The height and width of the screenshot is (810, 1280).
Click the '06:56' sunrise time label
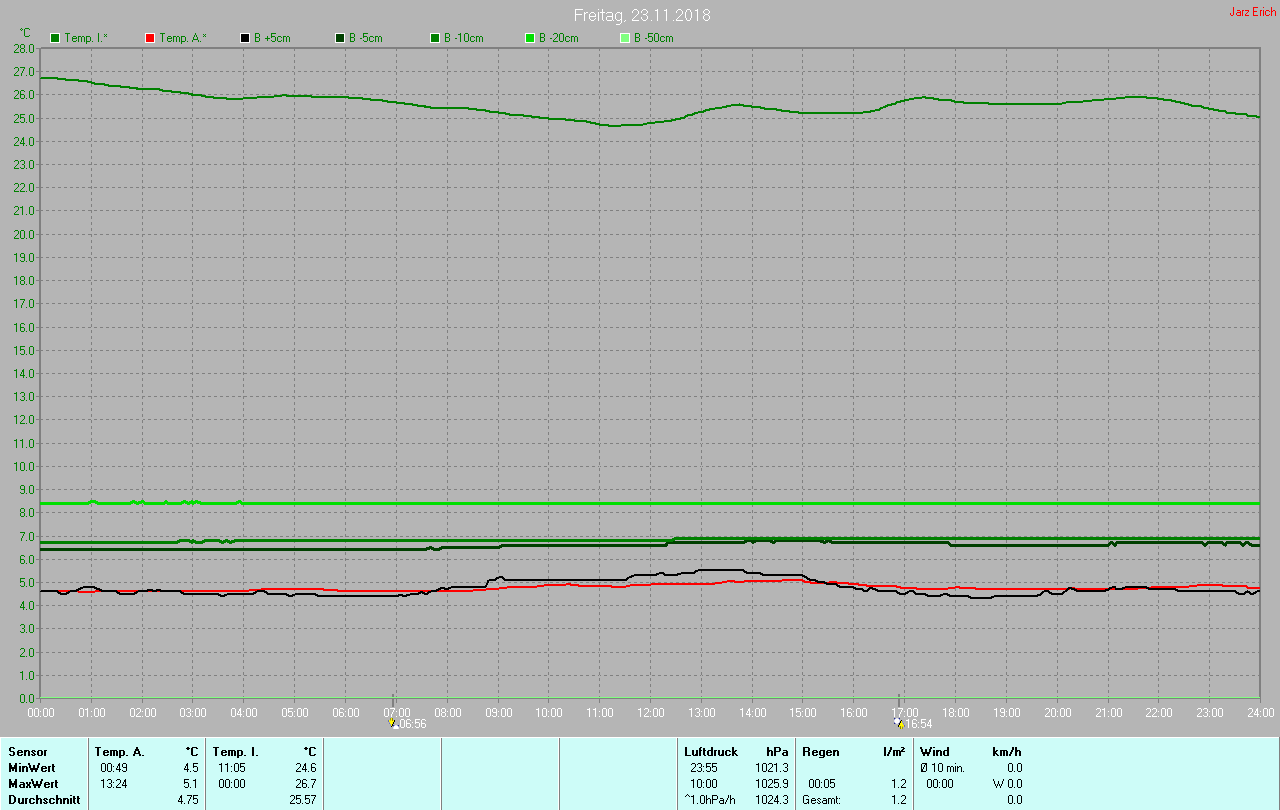[x=413, y=723]
